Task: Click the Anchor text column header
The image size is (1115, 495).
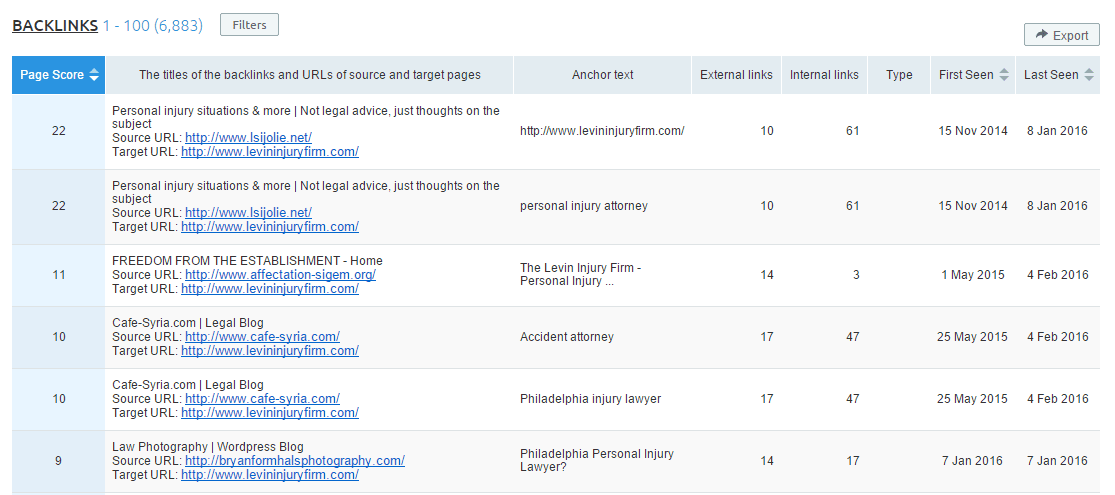Action: tap(602, 75)
